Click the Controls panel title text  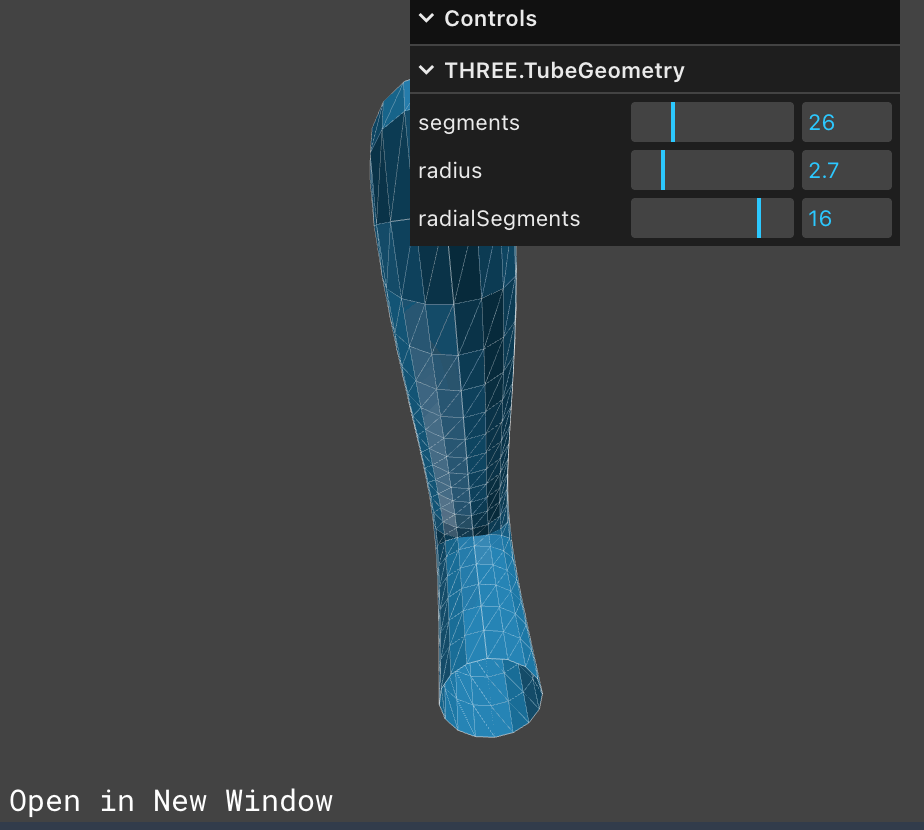(490, 18)
